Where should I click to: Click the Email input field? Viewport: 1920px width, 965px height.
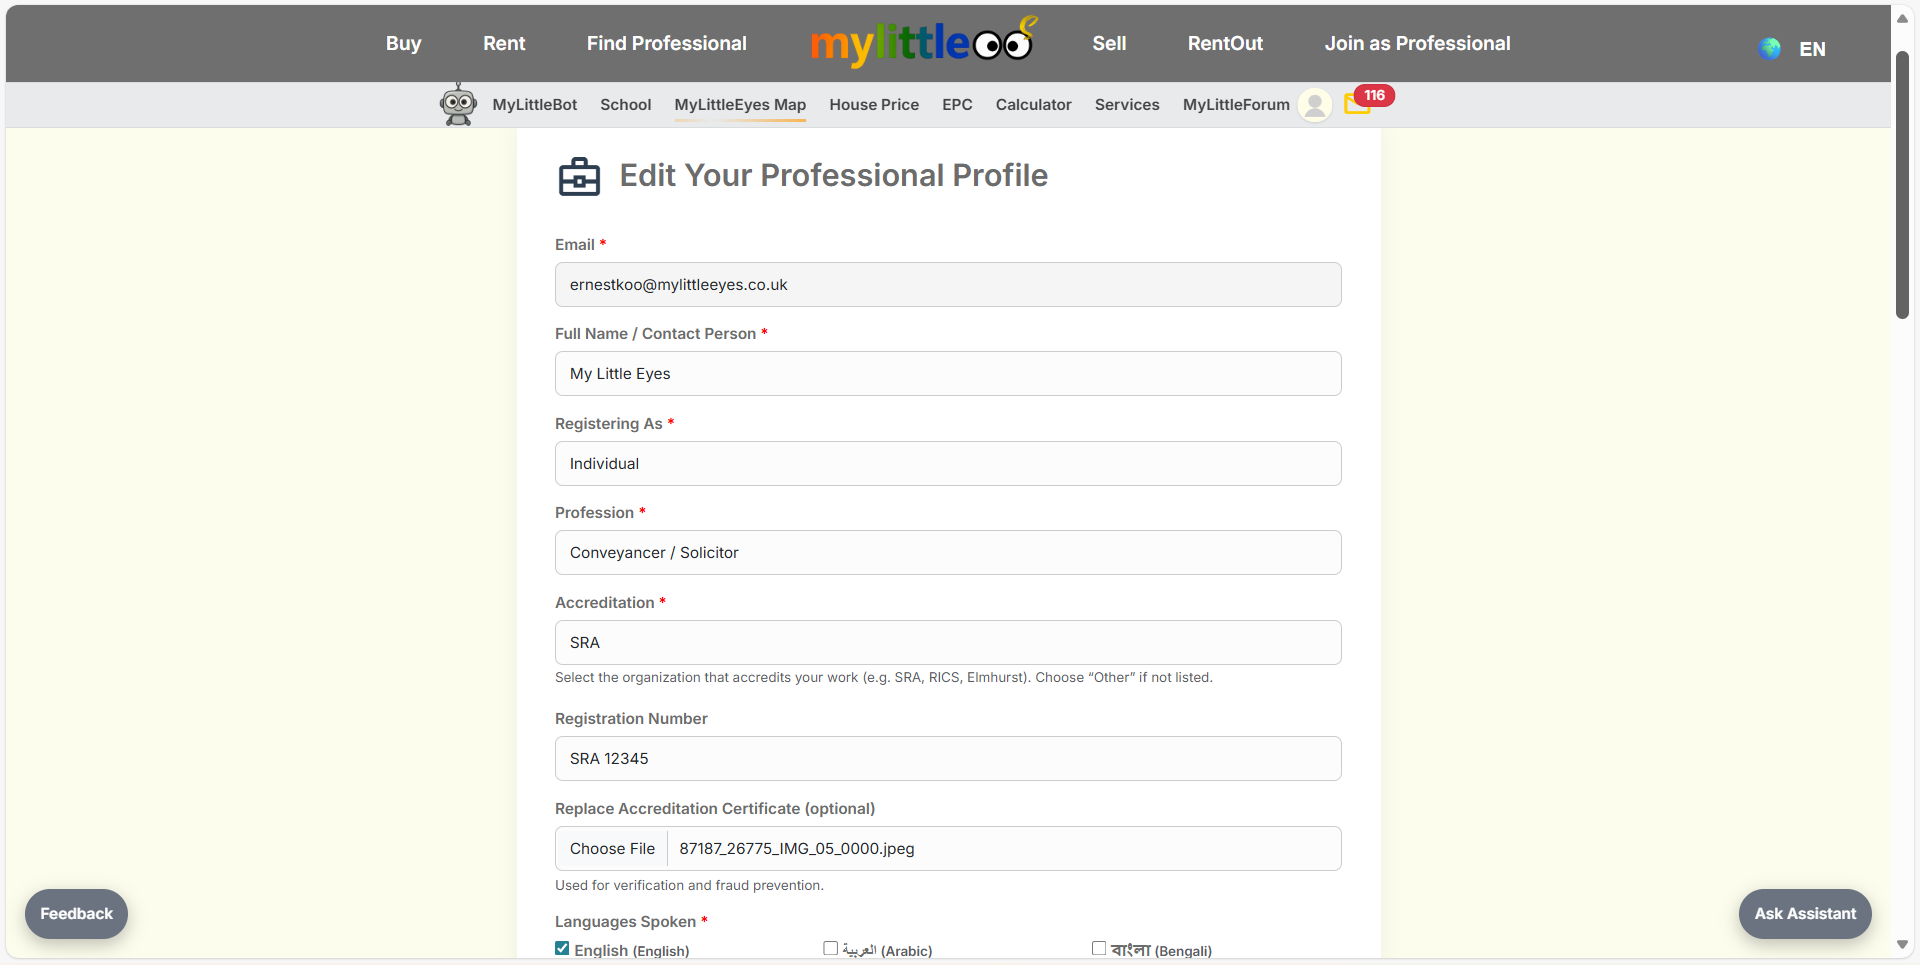(x=947, y=284)
